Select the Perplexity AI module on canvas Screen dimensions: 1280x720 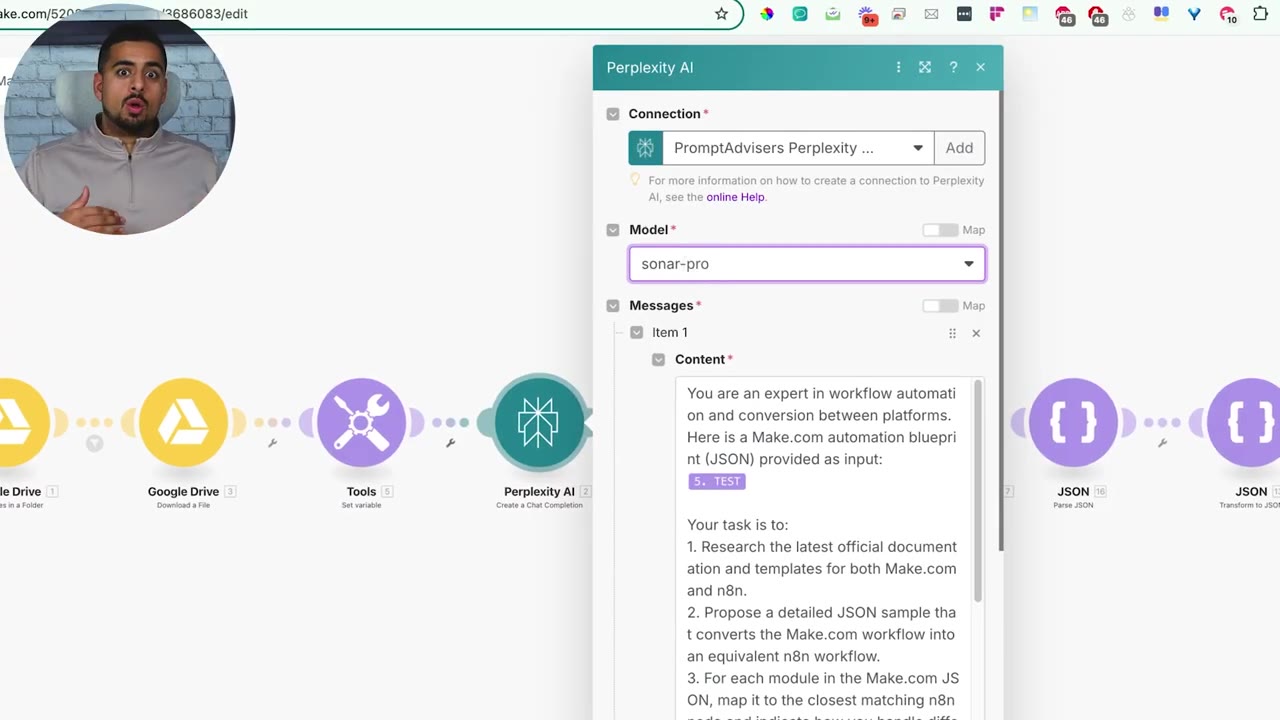click(539, 423)
